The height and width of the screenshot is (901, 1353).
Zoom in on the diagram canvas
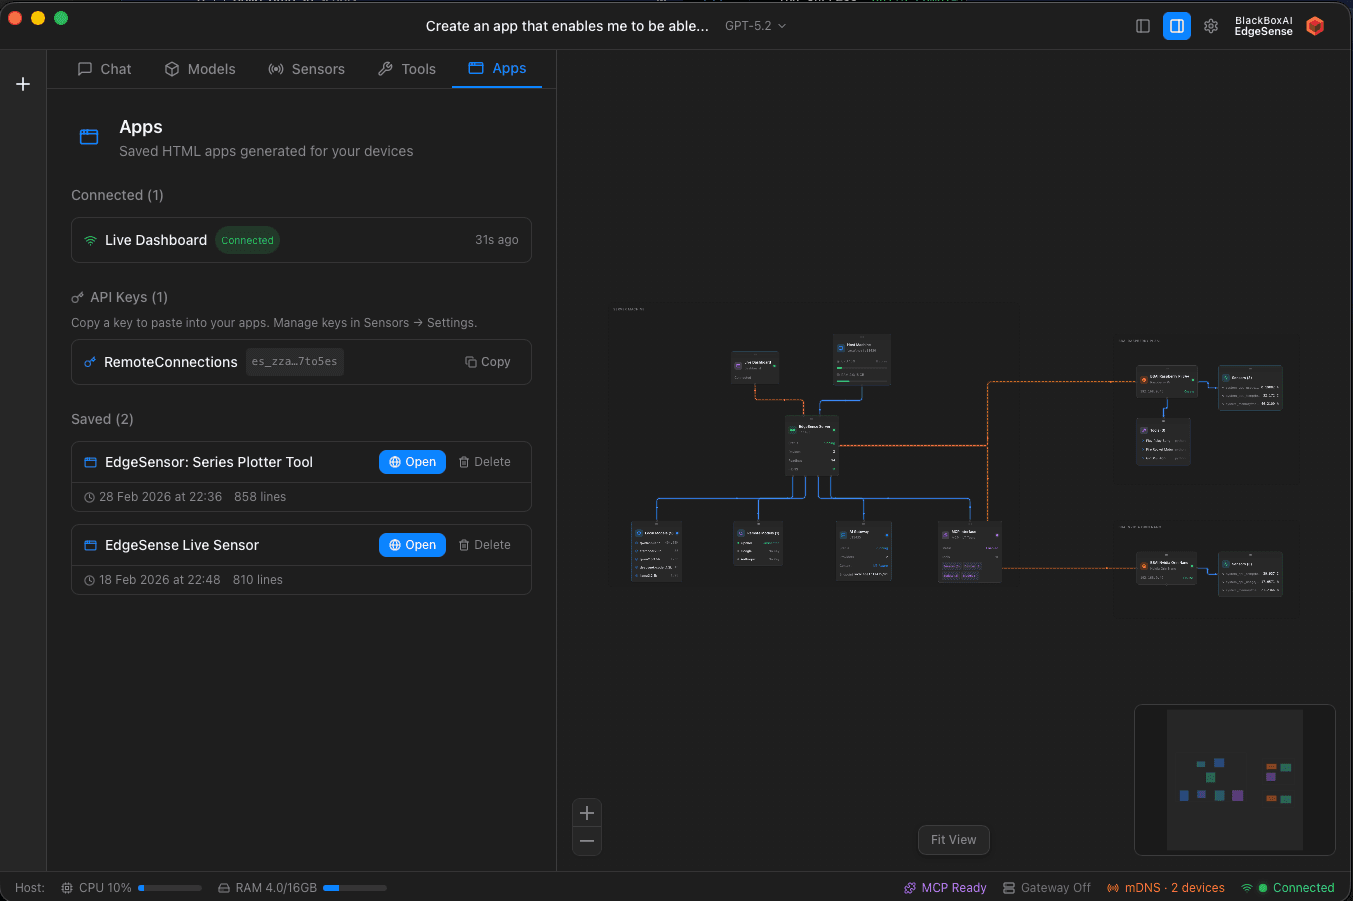[587, 813]
